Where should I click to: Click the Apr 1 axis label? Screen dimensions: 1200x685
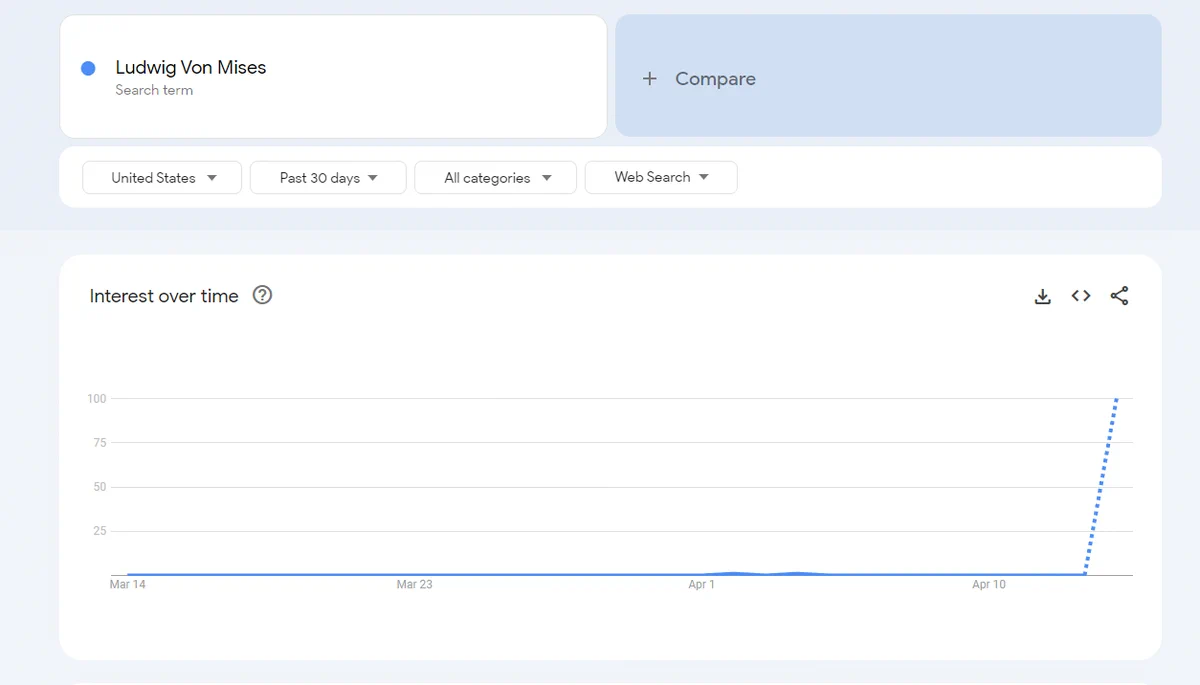[x=701, y=584]
